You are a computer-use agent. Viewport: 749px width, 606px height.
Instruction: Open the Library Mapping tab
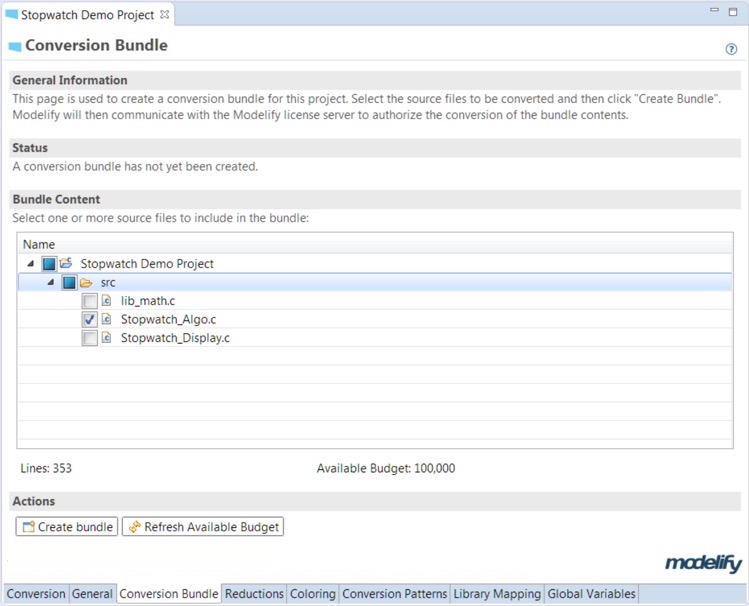(x=497, y=594)
